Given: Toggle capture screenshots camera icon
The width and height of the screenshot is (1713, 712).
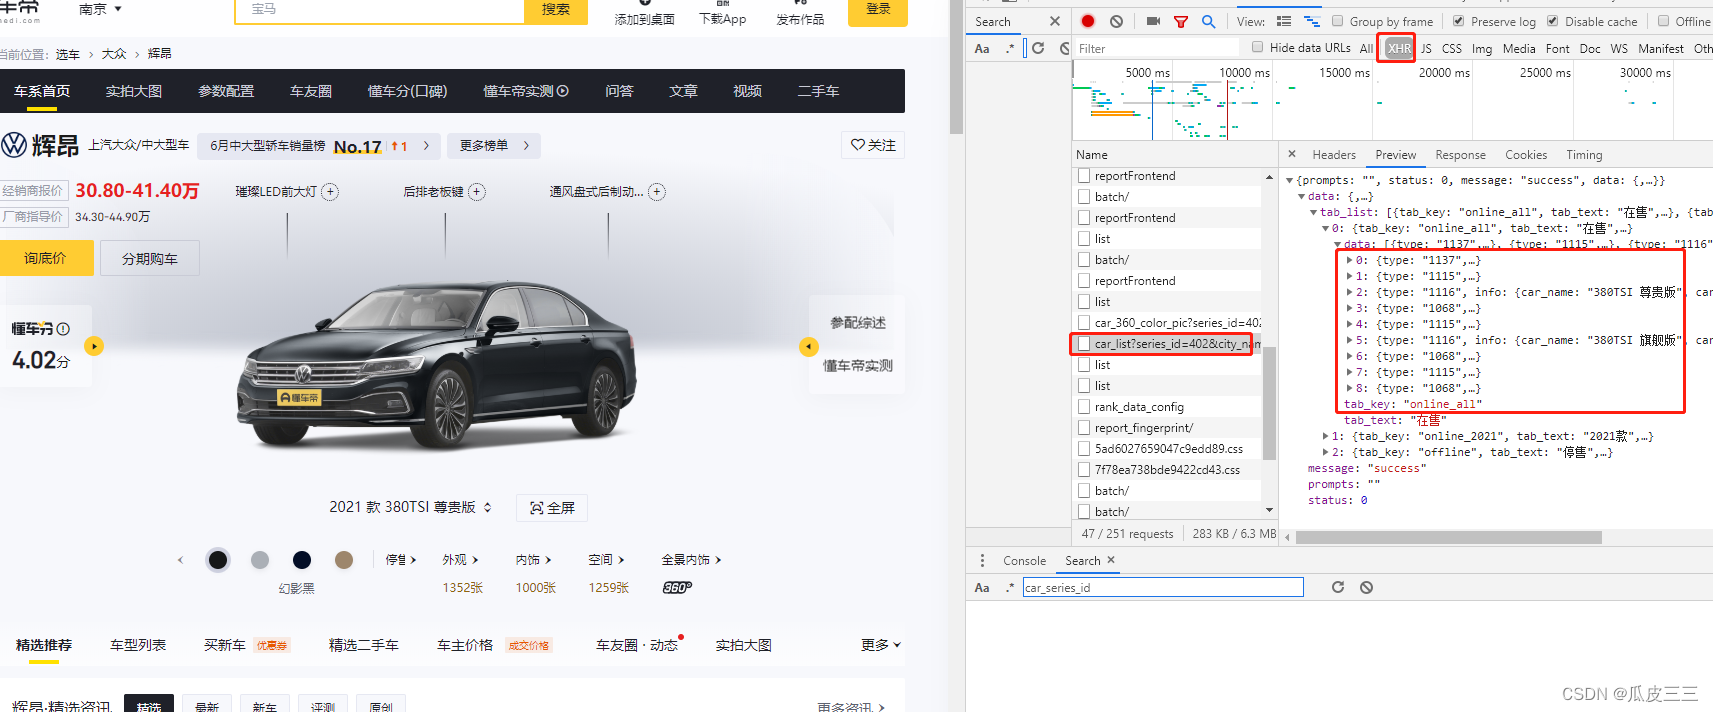Looking at the screenshot, I should (1153, 21).
